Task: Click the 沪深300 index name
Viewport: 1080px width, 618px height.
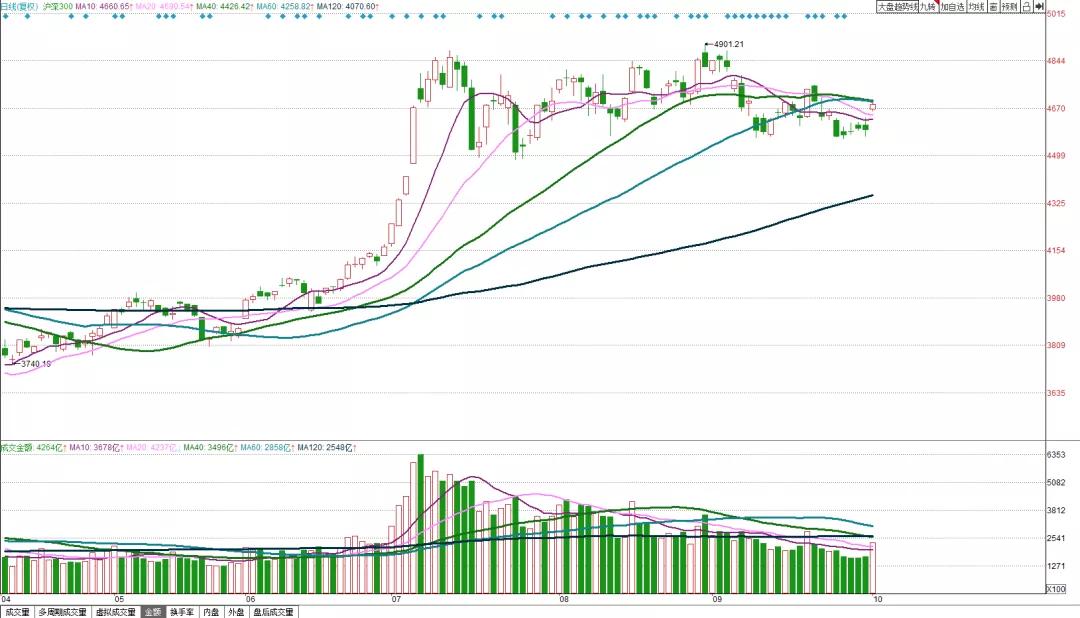Action: 57,6
